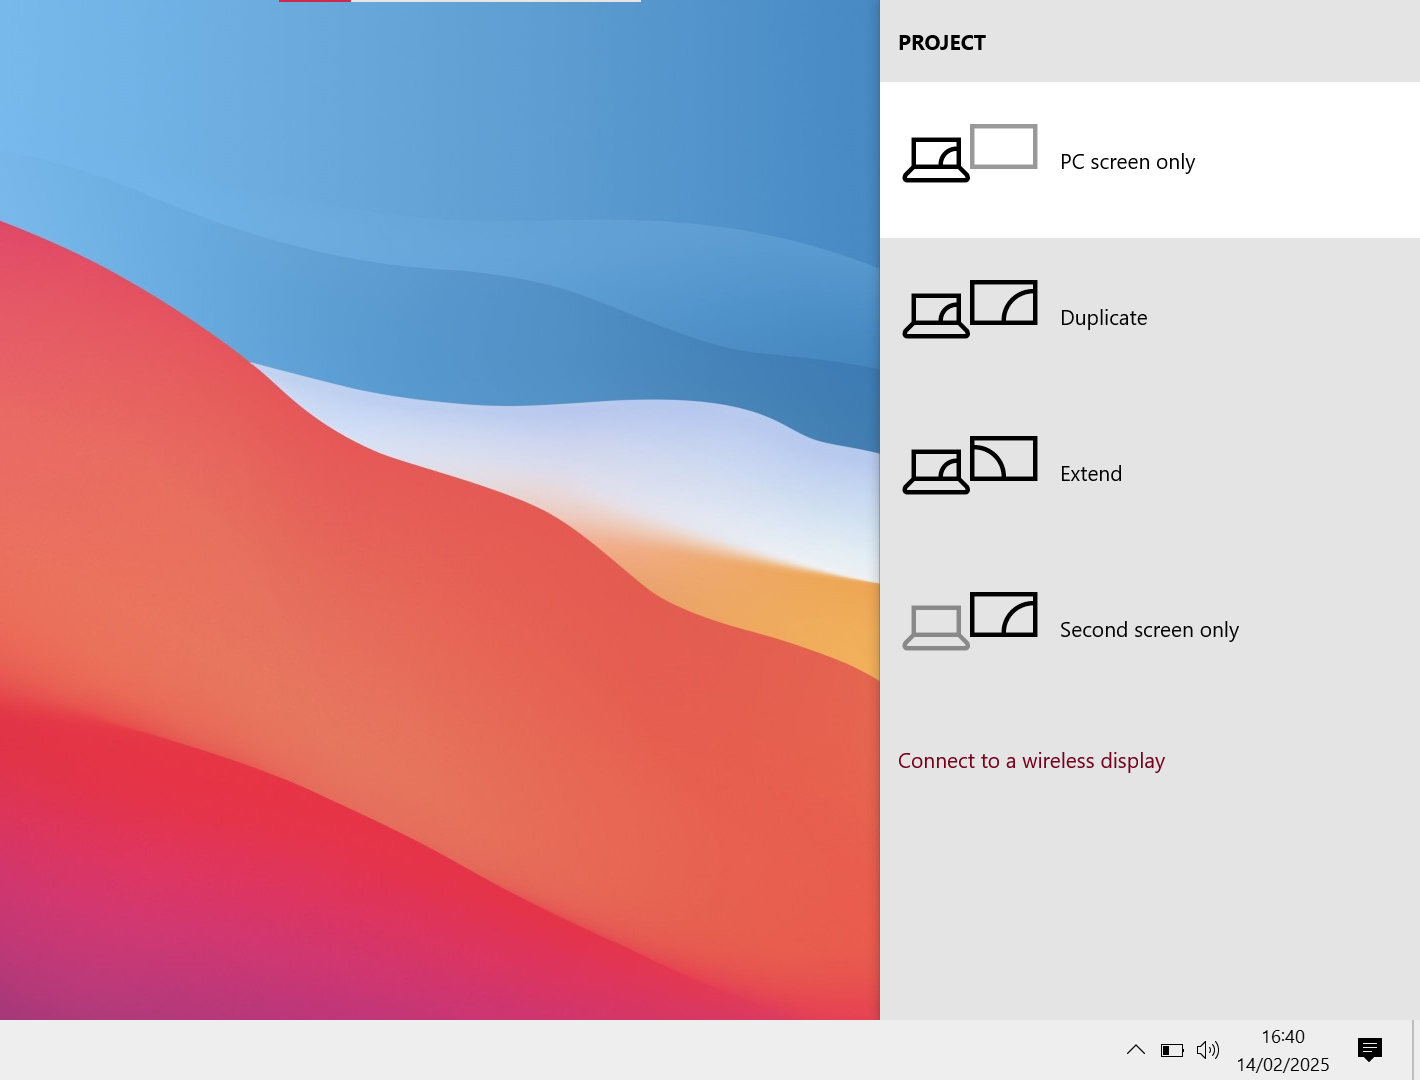Open the taskbar clock showing 16:40
Screen dimensions: 1420x1080
coord(1282,1050)
